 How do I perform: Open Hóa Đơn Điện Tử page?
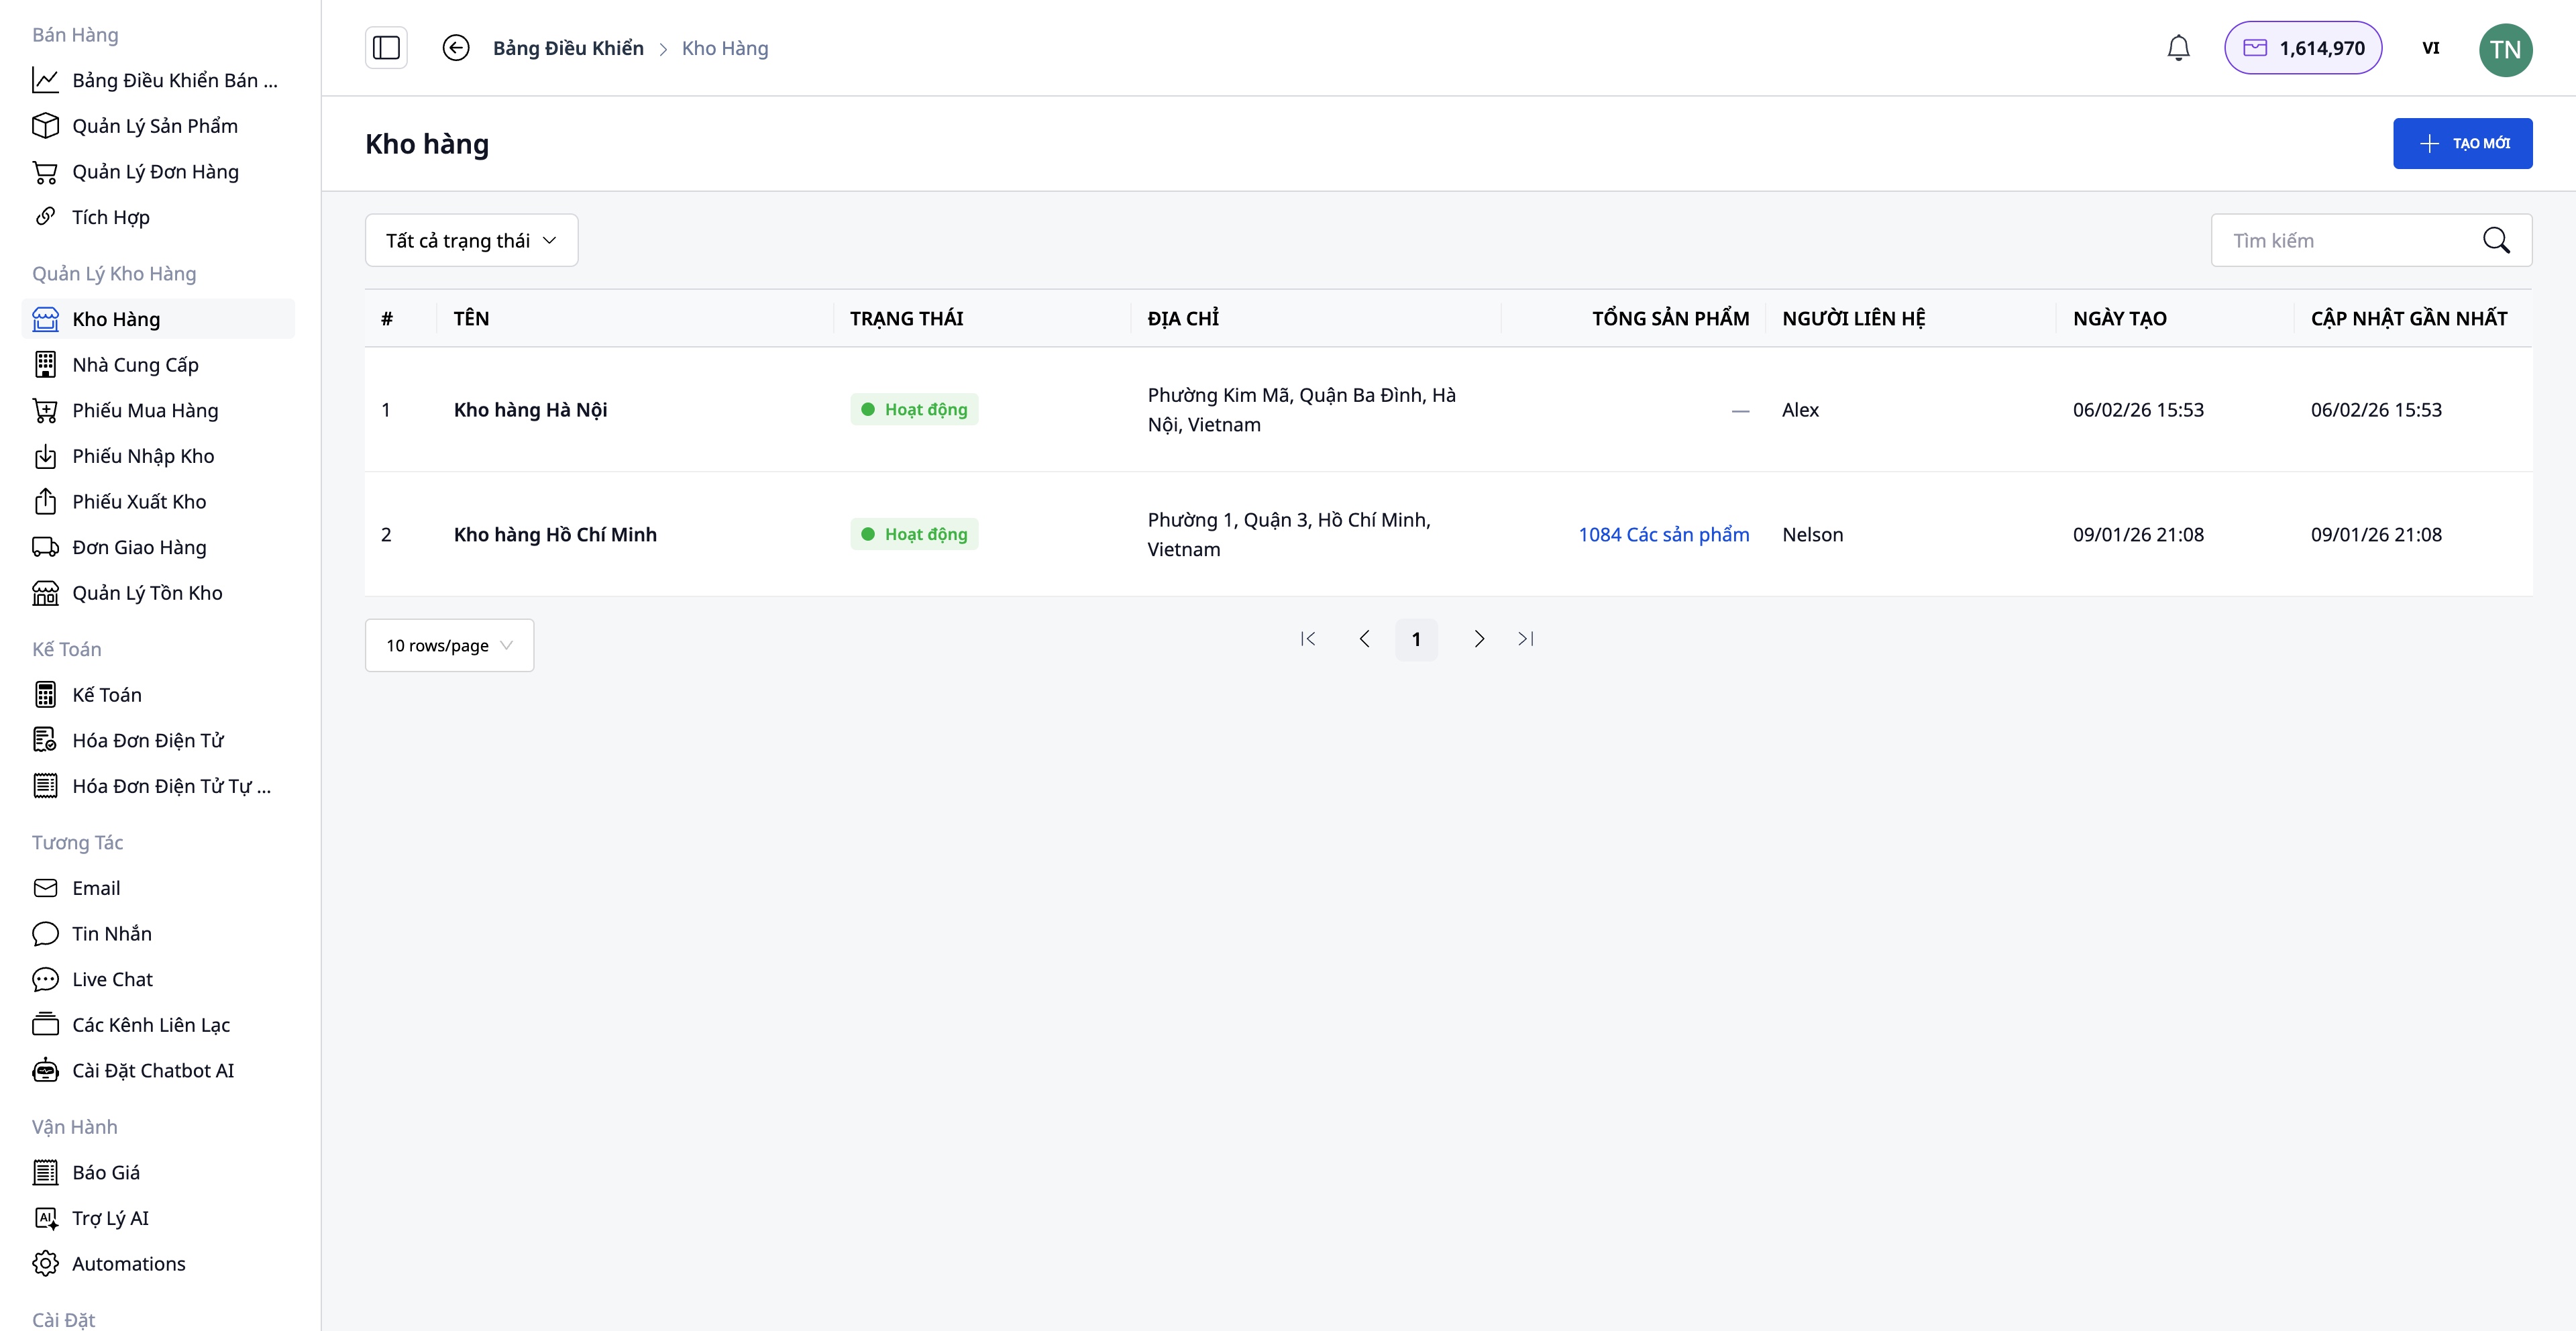click(x=148, y=740)
